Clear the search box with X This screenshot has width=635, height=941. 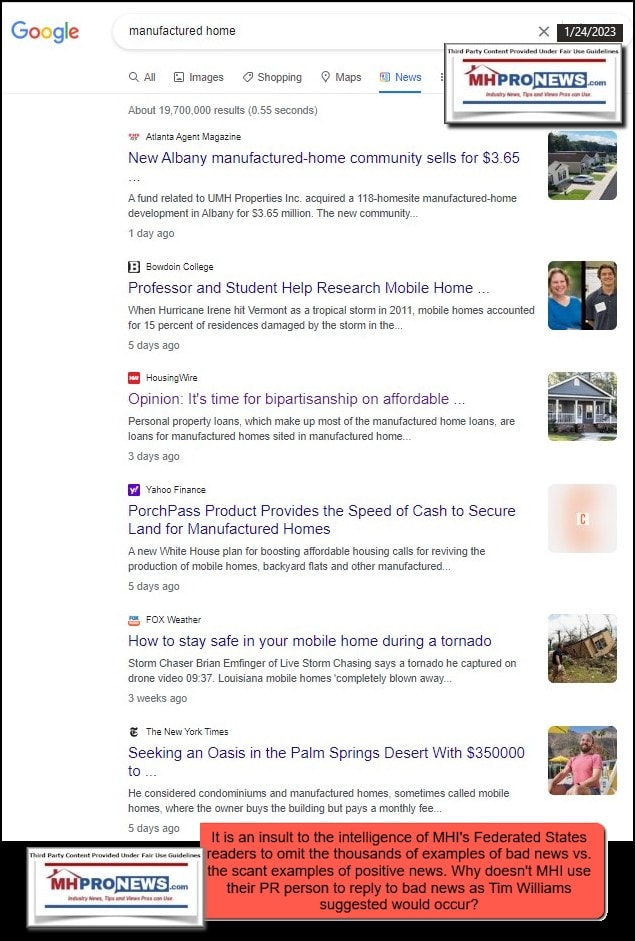(544, 31)
